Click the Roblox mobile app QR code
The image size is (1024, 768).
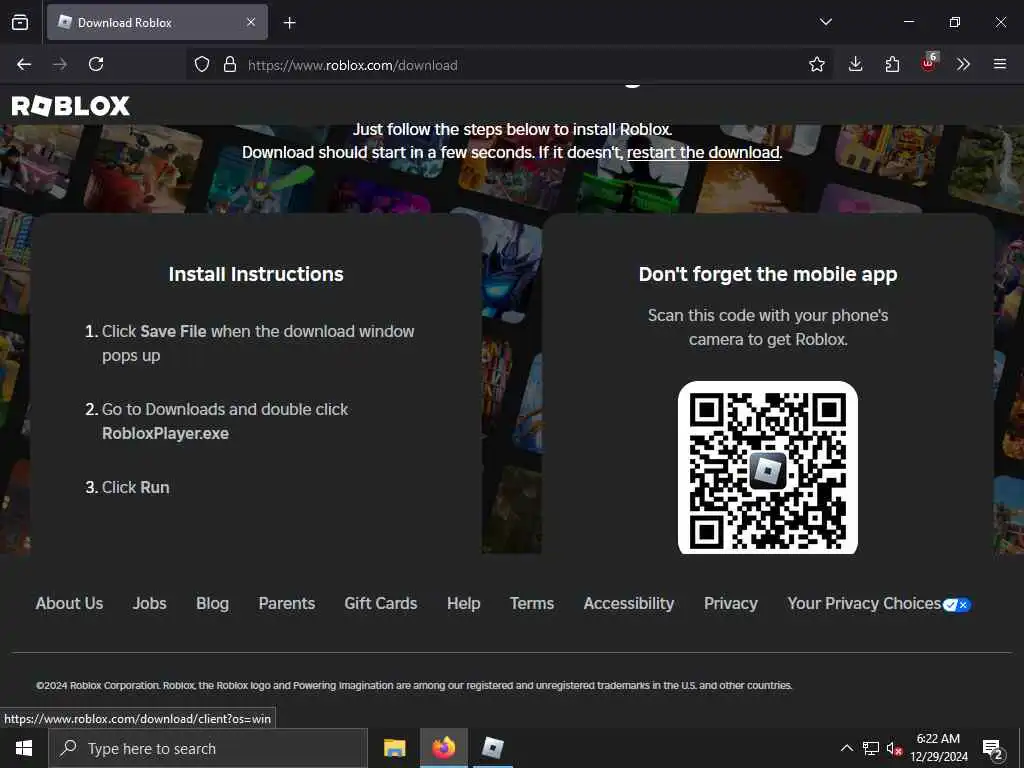click(767, 468)
